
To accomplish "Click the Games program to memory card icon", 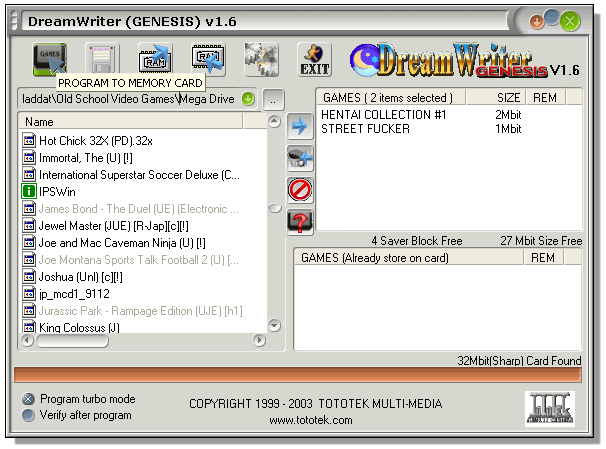I will pyautogui.click(x=49, y=59).
